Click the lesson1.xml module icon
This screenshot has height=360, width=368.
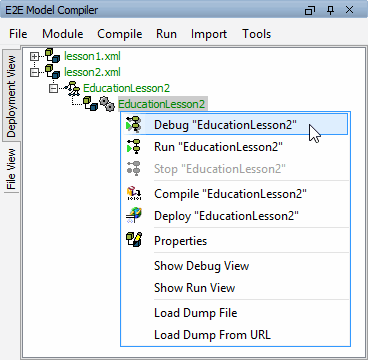[53, 56]
